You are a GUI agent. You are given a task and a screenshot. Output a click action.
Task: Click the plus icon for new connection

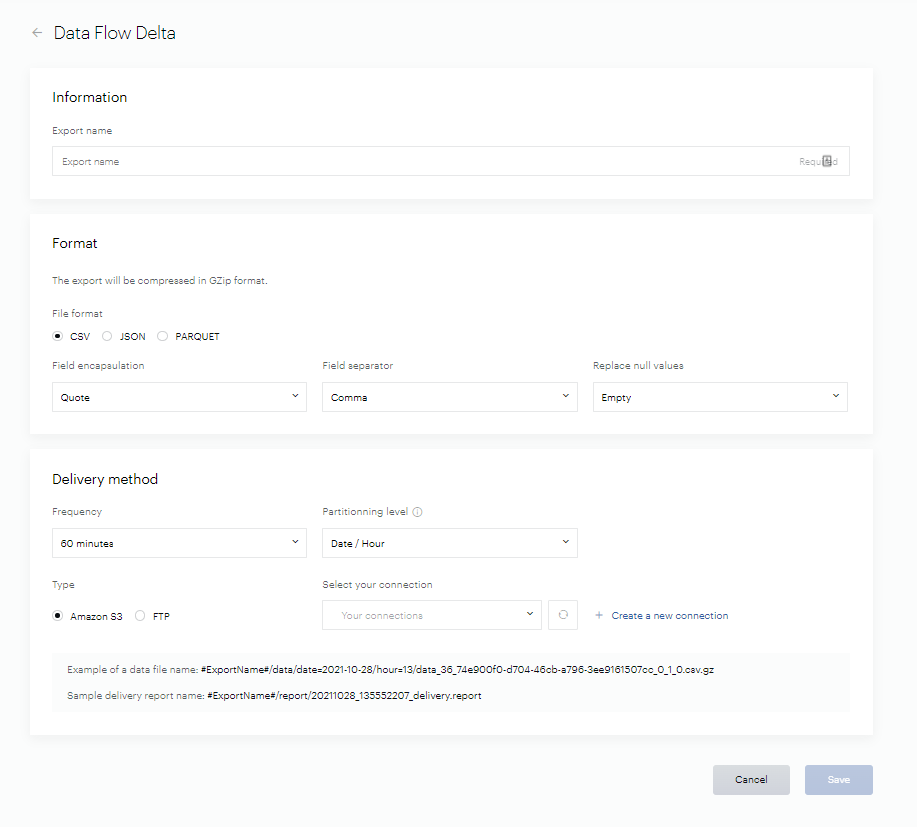pos(599,616)
